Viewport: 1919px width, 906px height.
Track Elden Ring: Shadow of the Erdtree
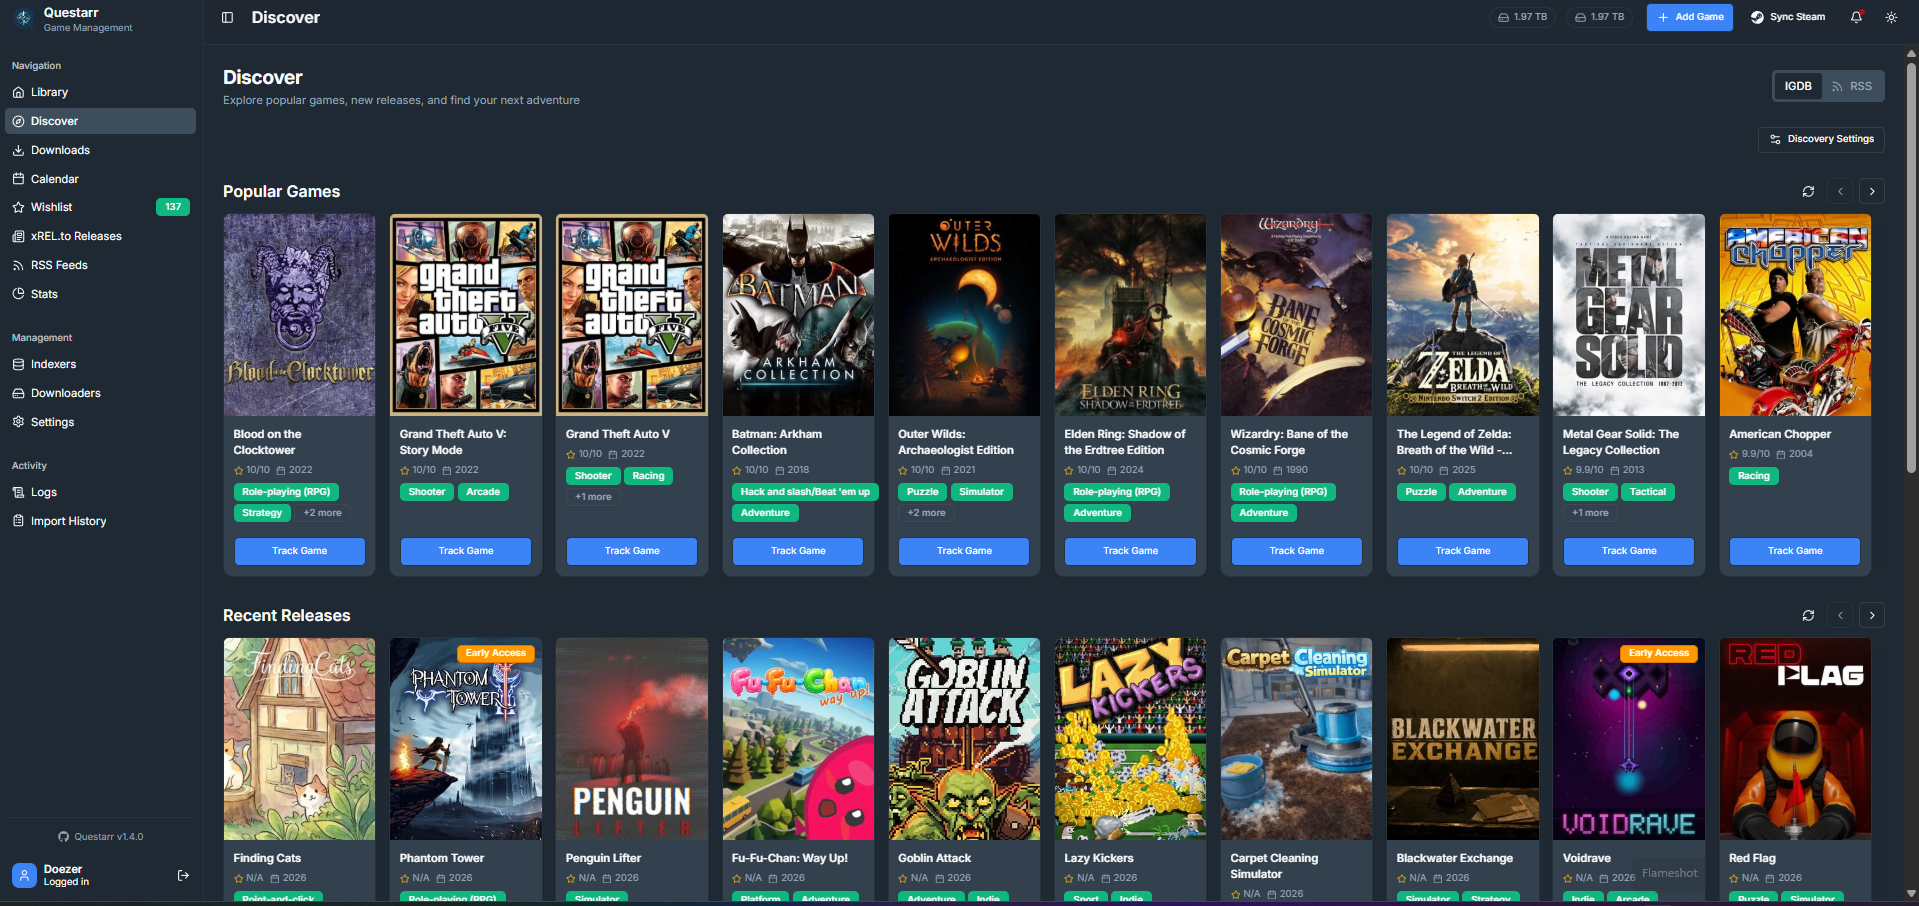1130,551
